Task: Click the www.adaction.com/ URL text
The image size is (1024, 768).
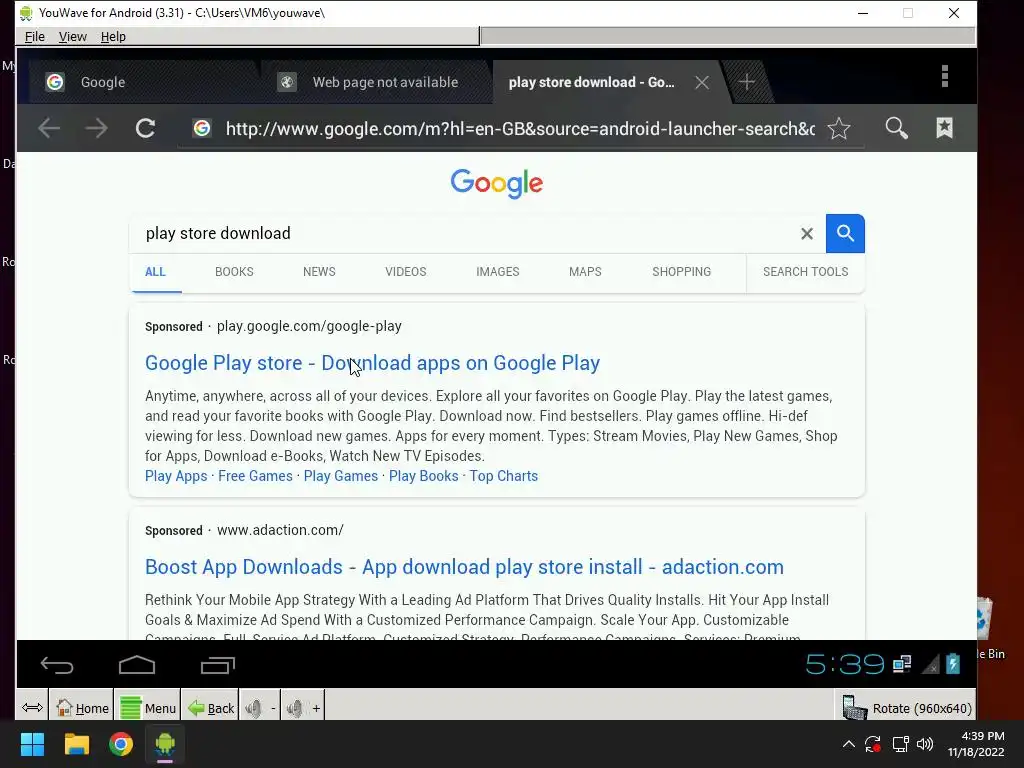Action: pyautogui.click(x=280, y=530)
